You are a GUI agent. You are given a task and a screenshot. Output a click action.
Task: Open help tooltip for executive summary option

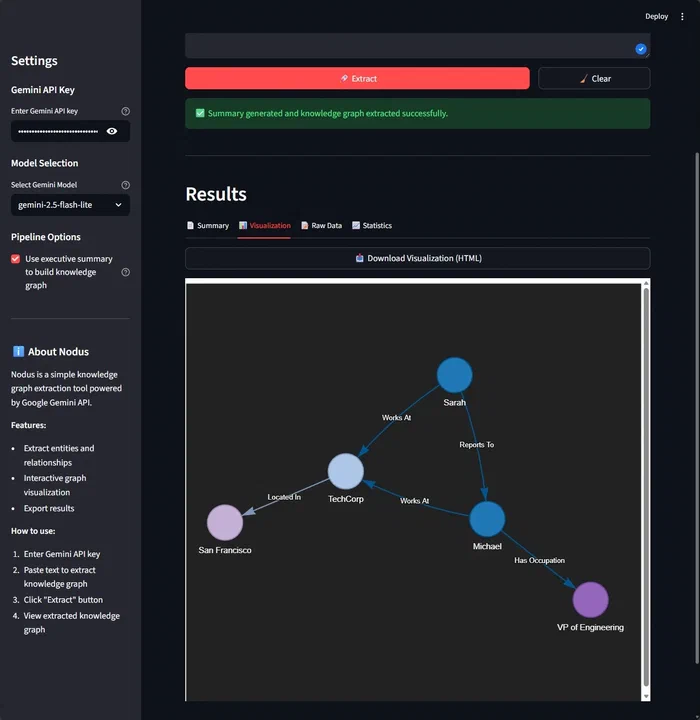pos(125,272)
